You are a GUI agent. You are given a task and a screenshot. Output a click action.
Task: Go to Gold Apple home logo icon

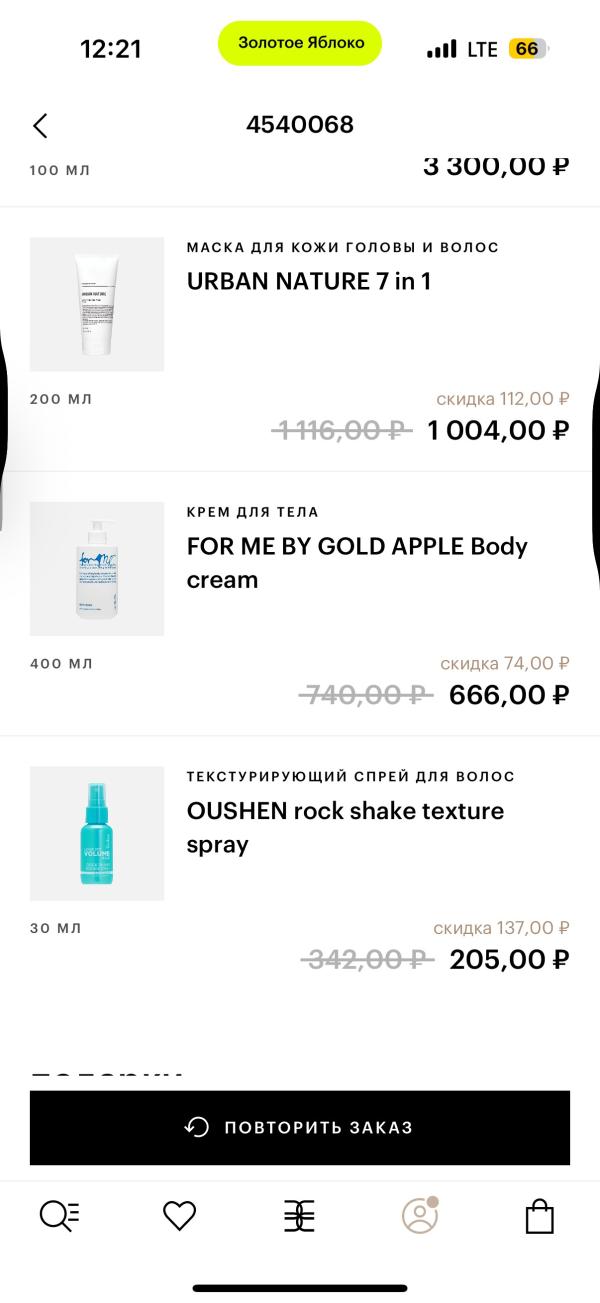point(299,1215)
